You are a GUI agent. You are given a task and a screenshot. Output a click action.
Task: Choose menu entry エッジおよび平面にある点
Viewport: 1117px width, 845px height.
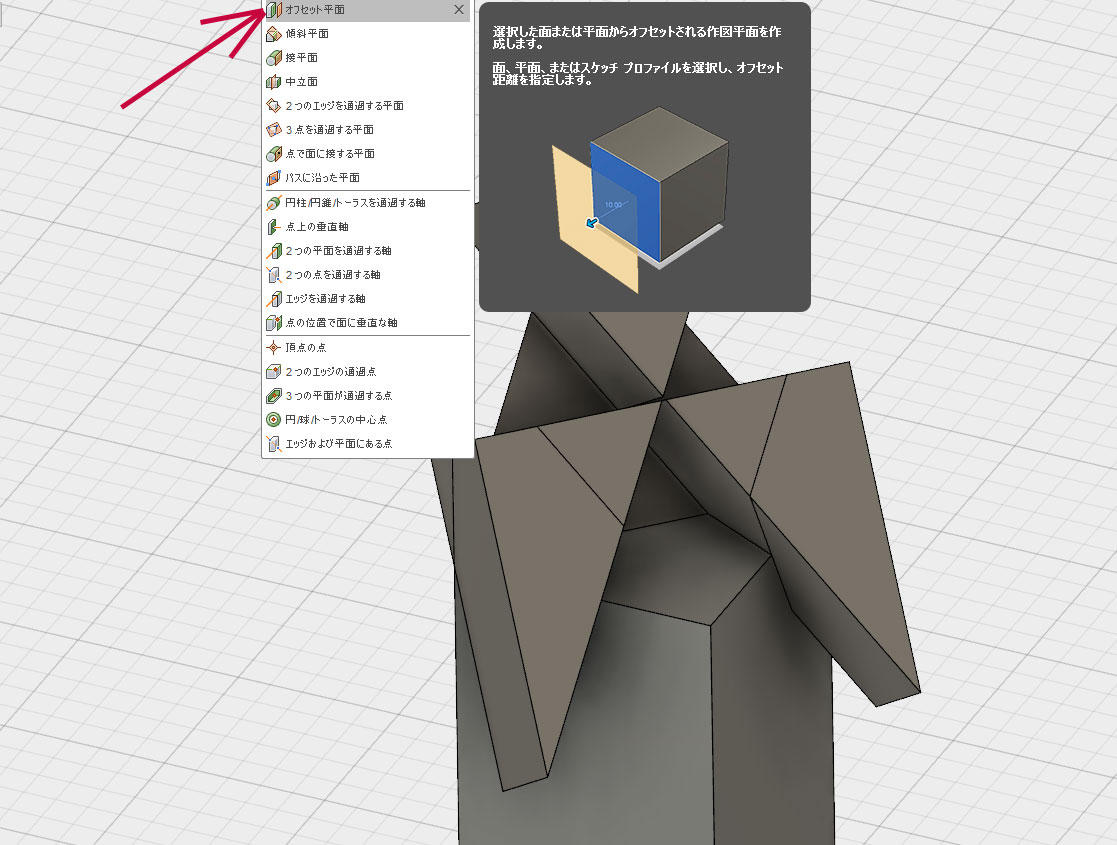(x=338, y=444)
